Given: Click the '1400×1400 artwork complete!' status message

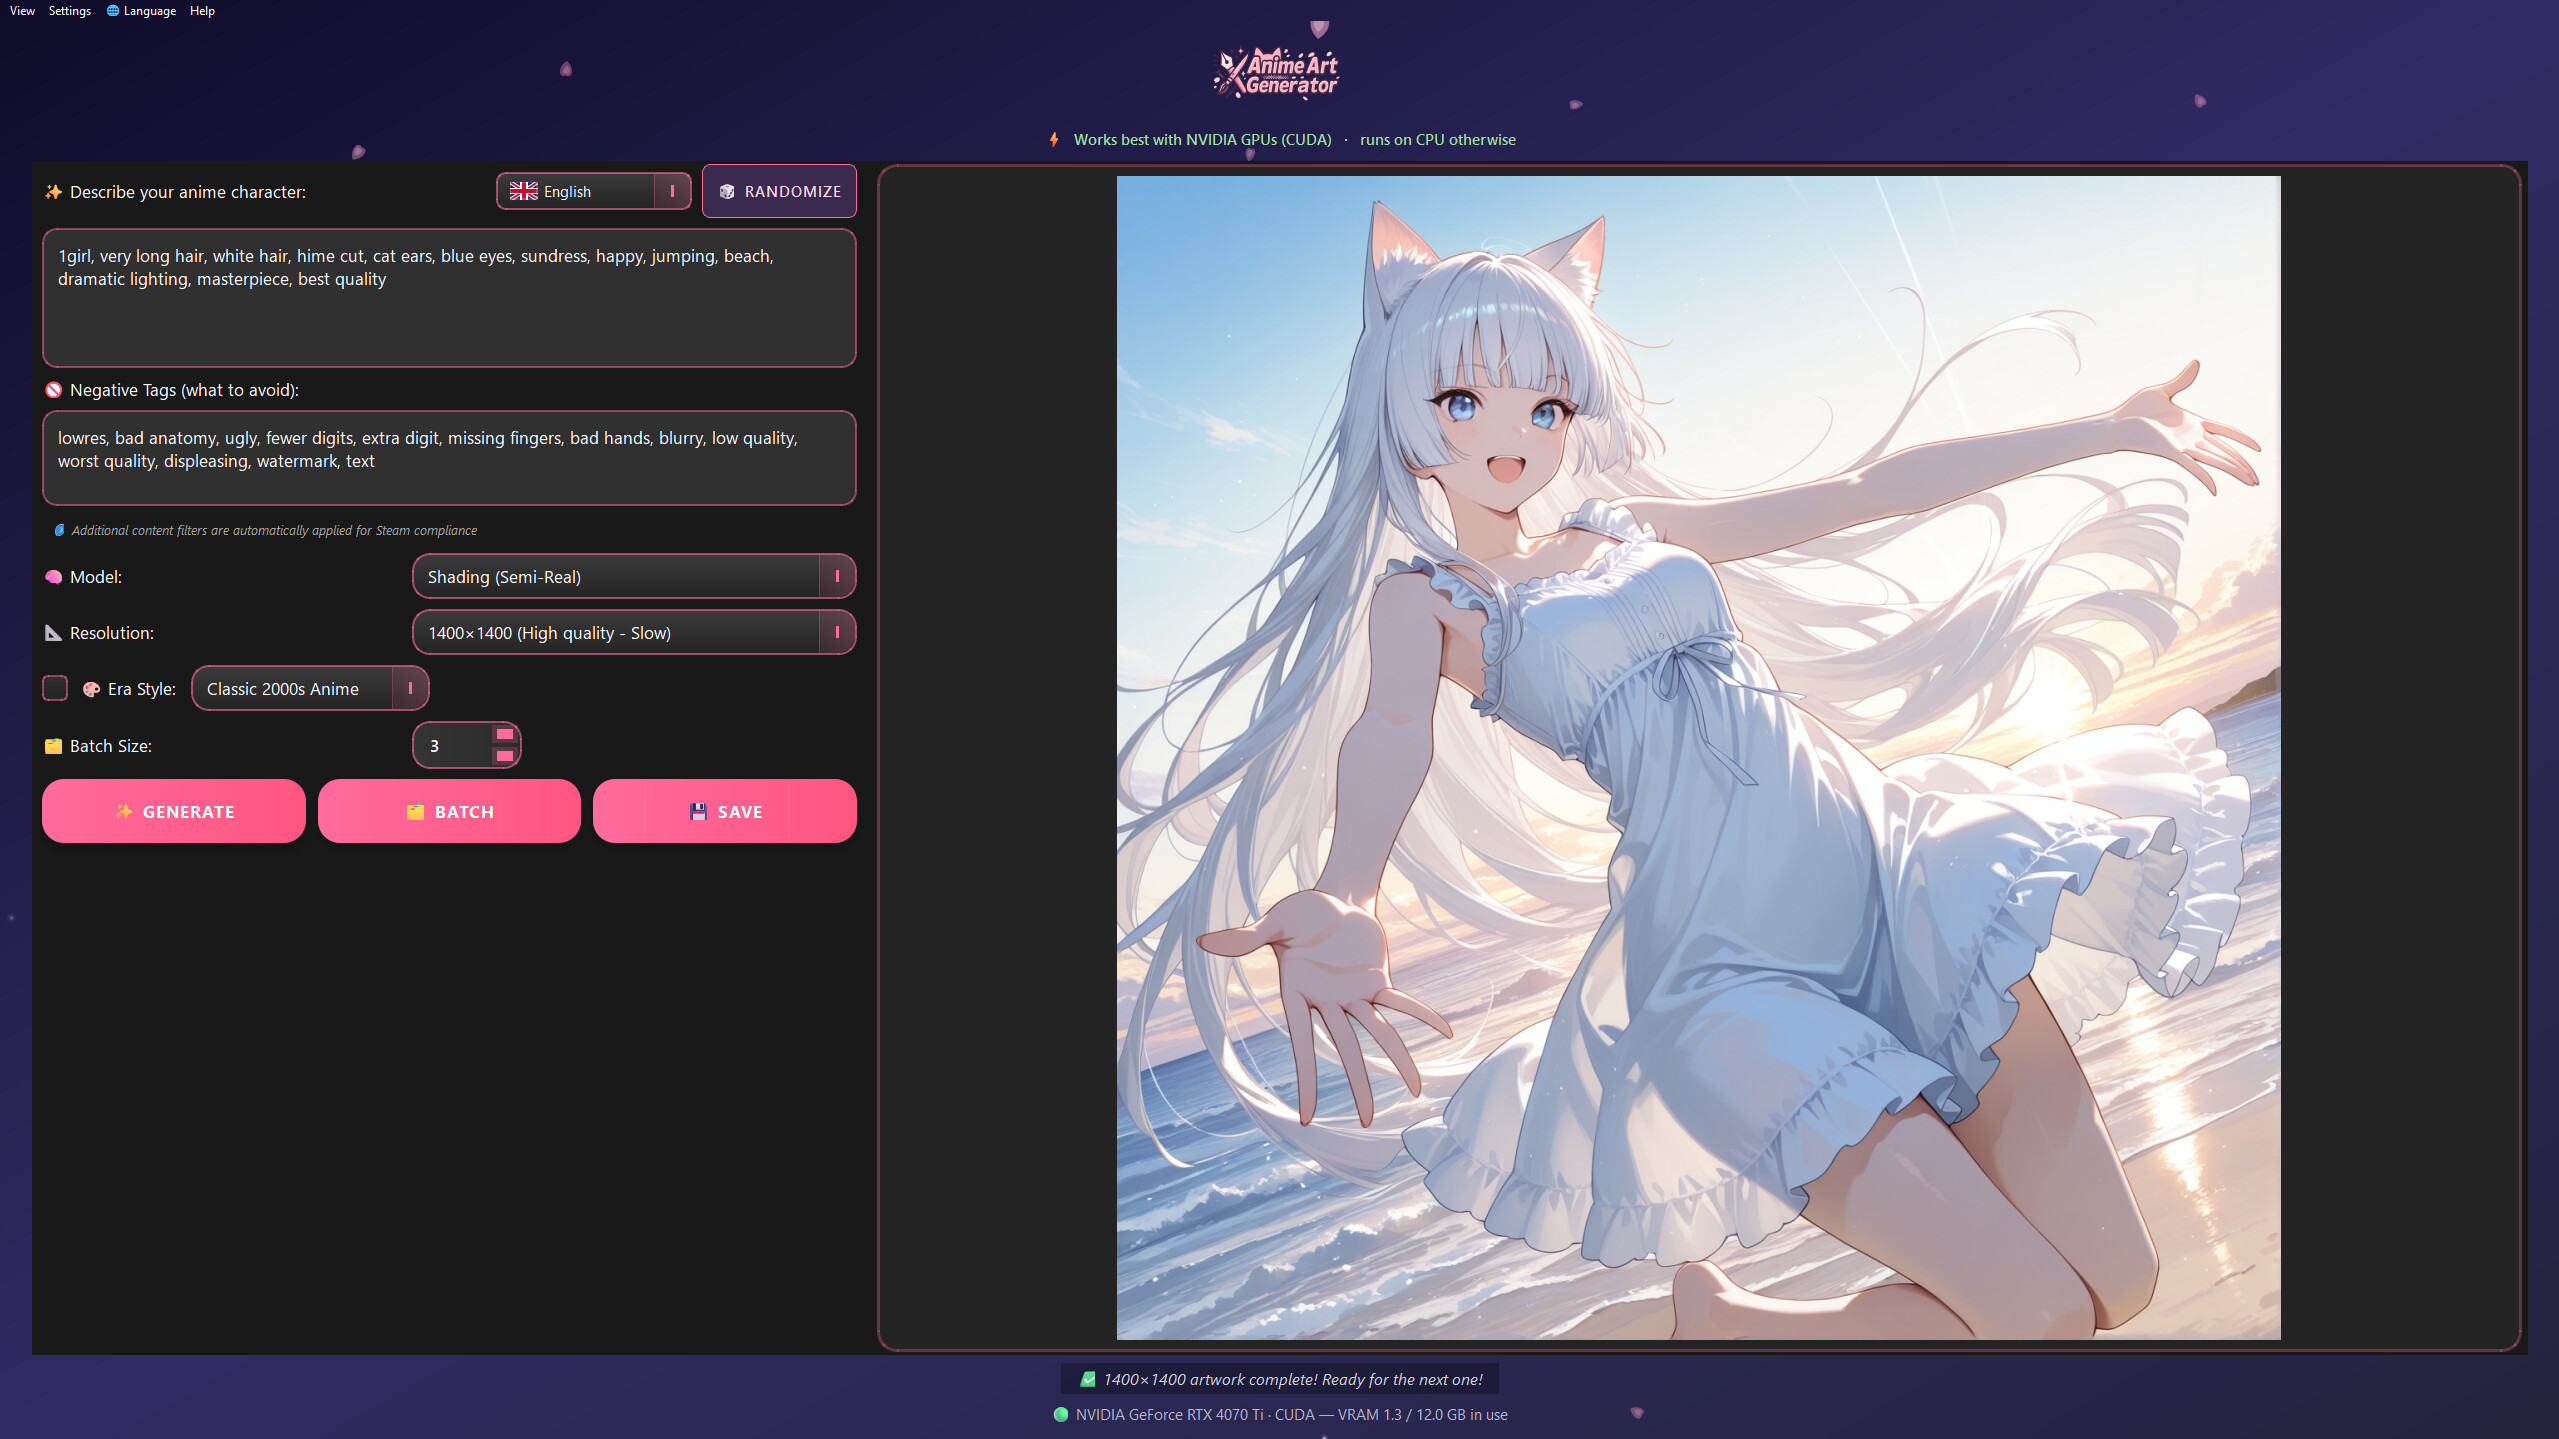Looking at the screenshot, I should click(1280, 1379).
